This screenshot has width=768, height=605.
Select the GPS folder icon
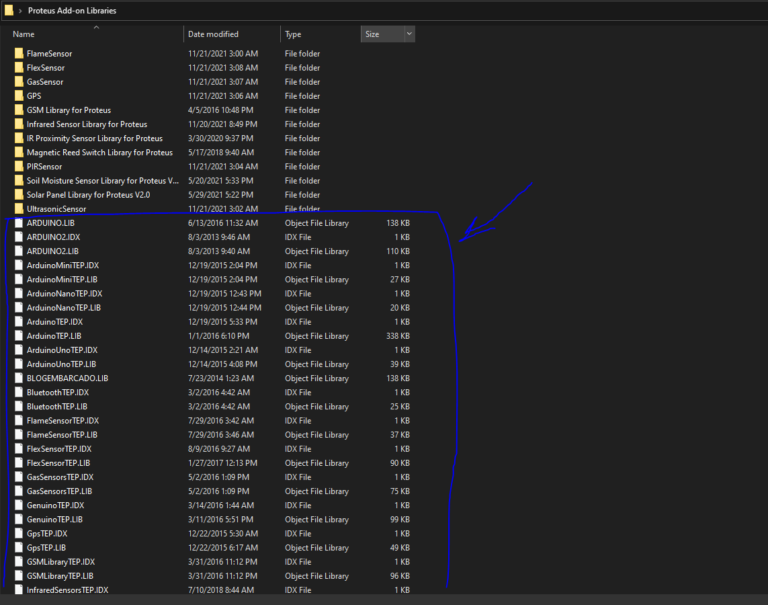pos(19,96)
